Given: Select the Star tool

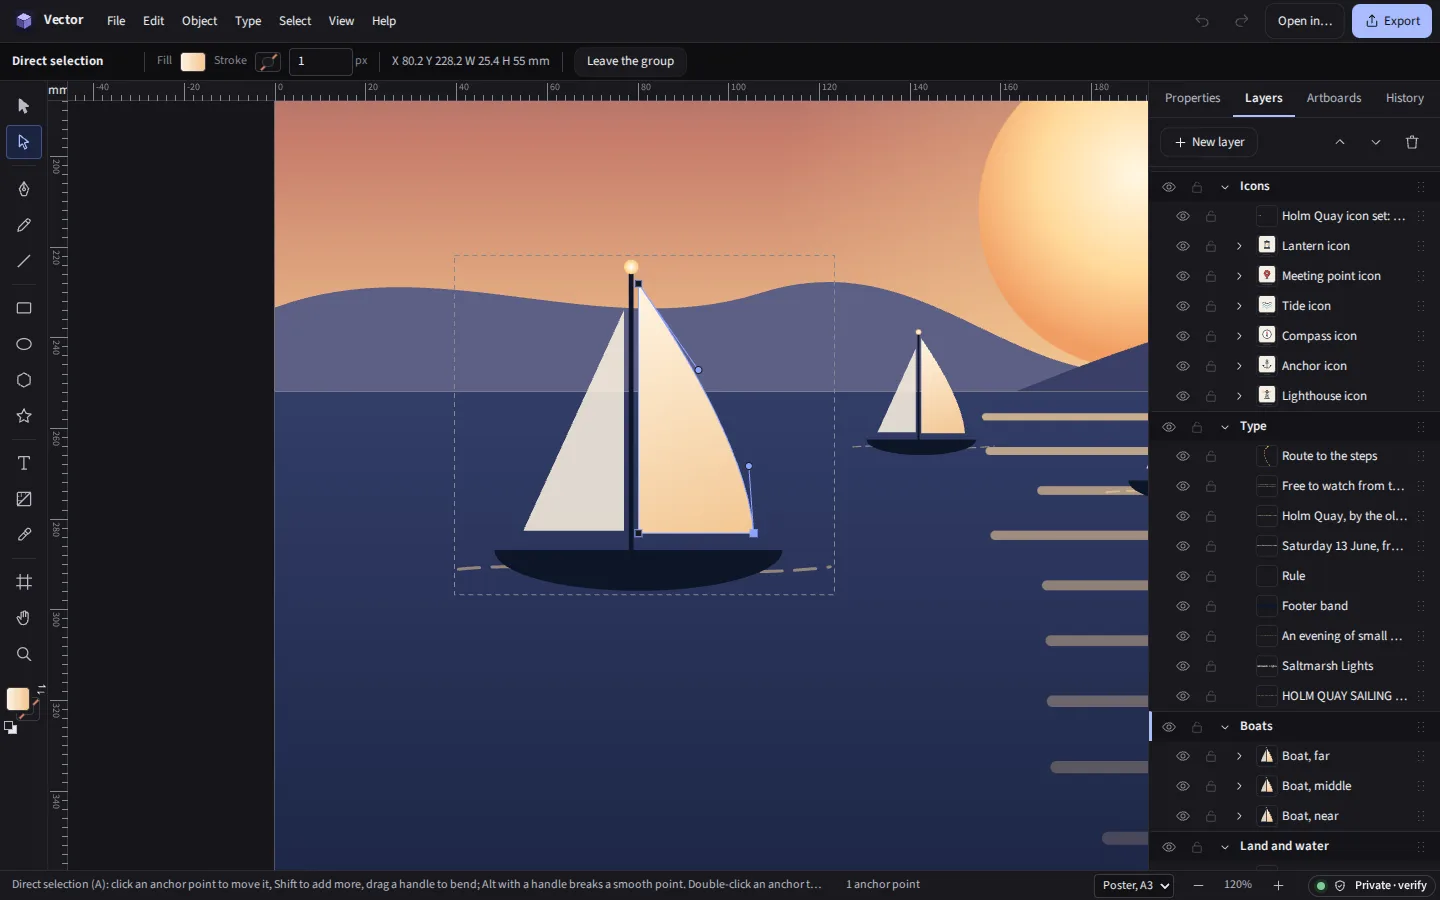Looking at the screenshot, I should click(x=24, y=416).
